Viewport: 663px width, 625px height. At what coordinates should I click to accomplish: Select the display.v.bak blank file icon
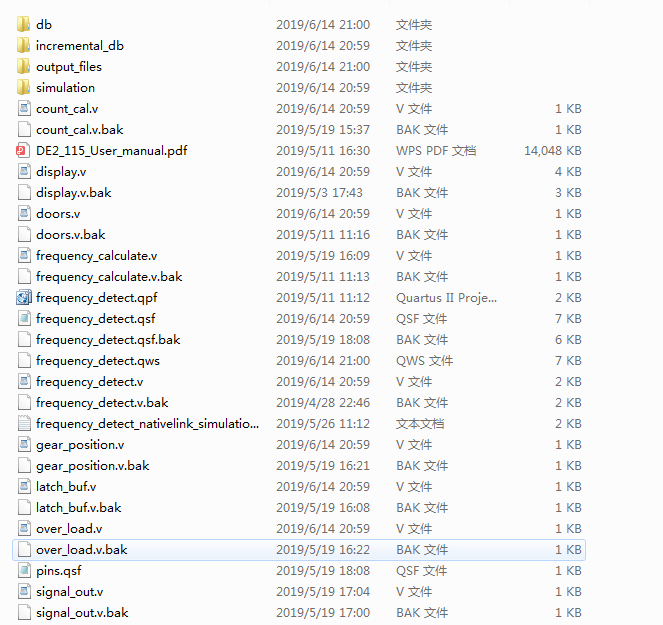coord(24,192)
